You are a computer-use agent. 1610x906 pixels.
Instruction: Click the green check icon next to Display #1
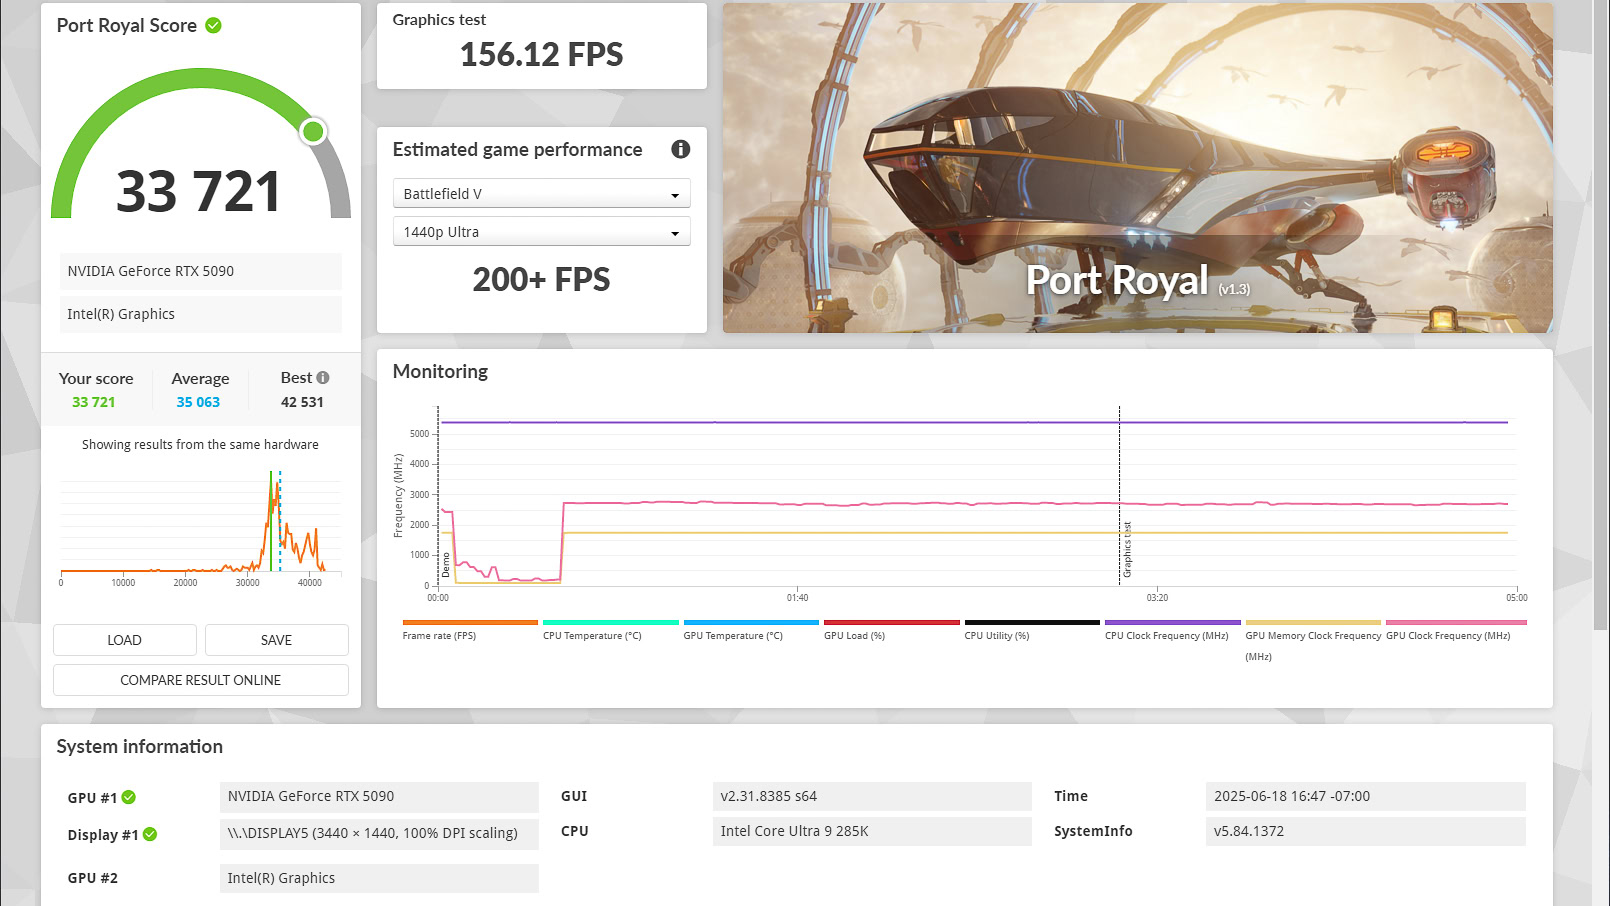[x=150, y=834]
